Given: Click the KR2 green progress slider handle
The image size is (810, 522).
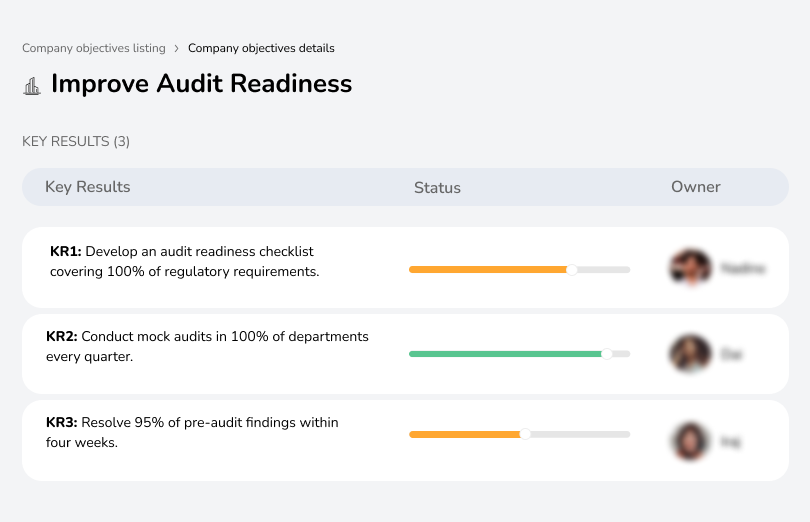Looking at the screenshot, I should tap(607, 354).
